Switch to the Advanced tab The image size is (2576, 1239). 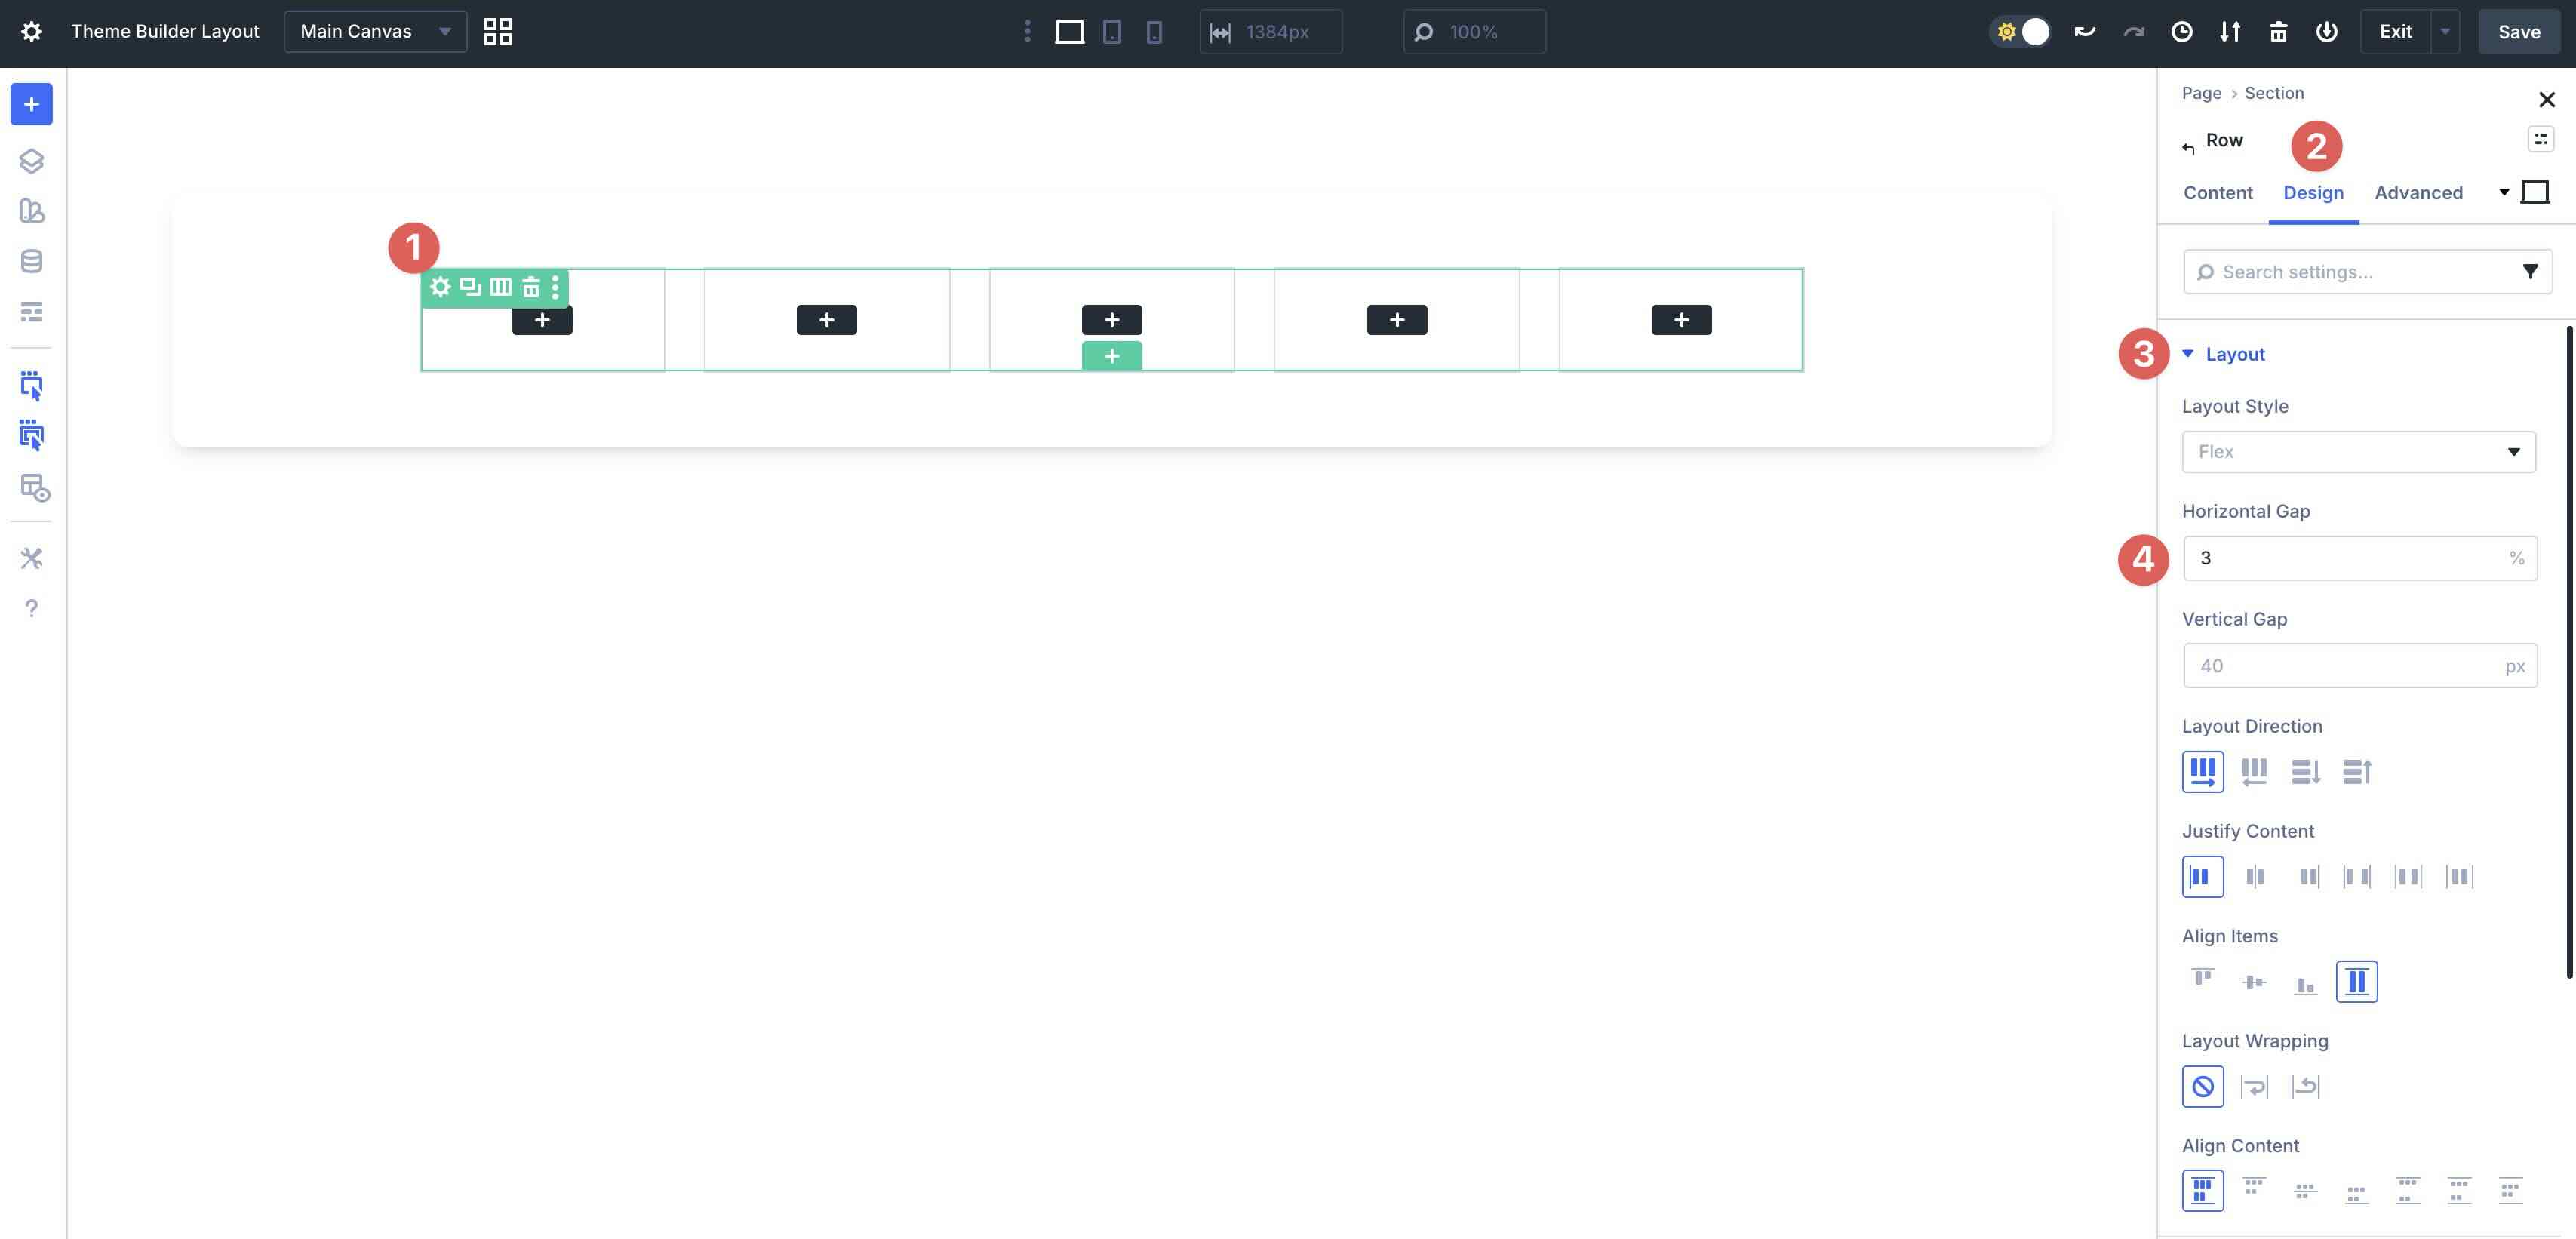[2418, 193]
